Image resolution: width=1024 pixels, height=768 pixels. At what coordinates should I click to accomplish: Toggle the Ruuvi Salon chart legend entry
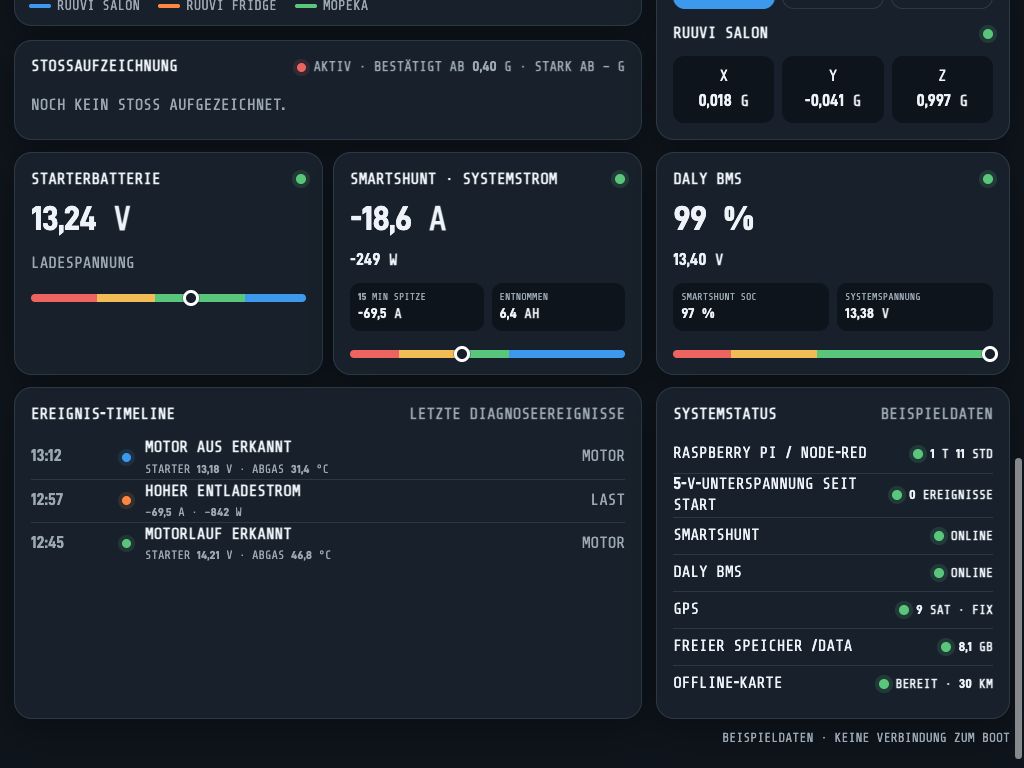(x=85, y=6)
